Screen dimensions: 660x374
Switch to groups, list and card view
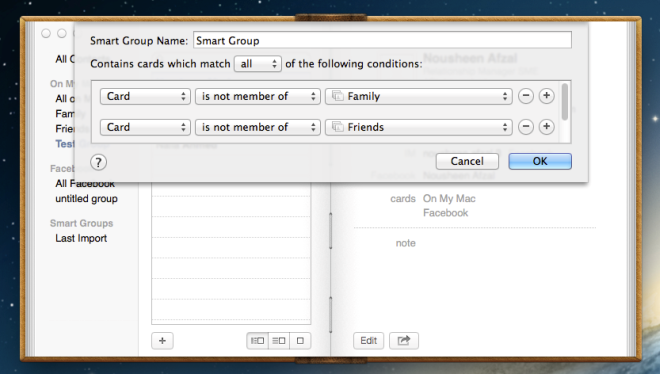(x=257, y=341)
